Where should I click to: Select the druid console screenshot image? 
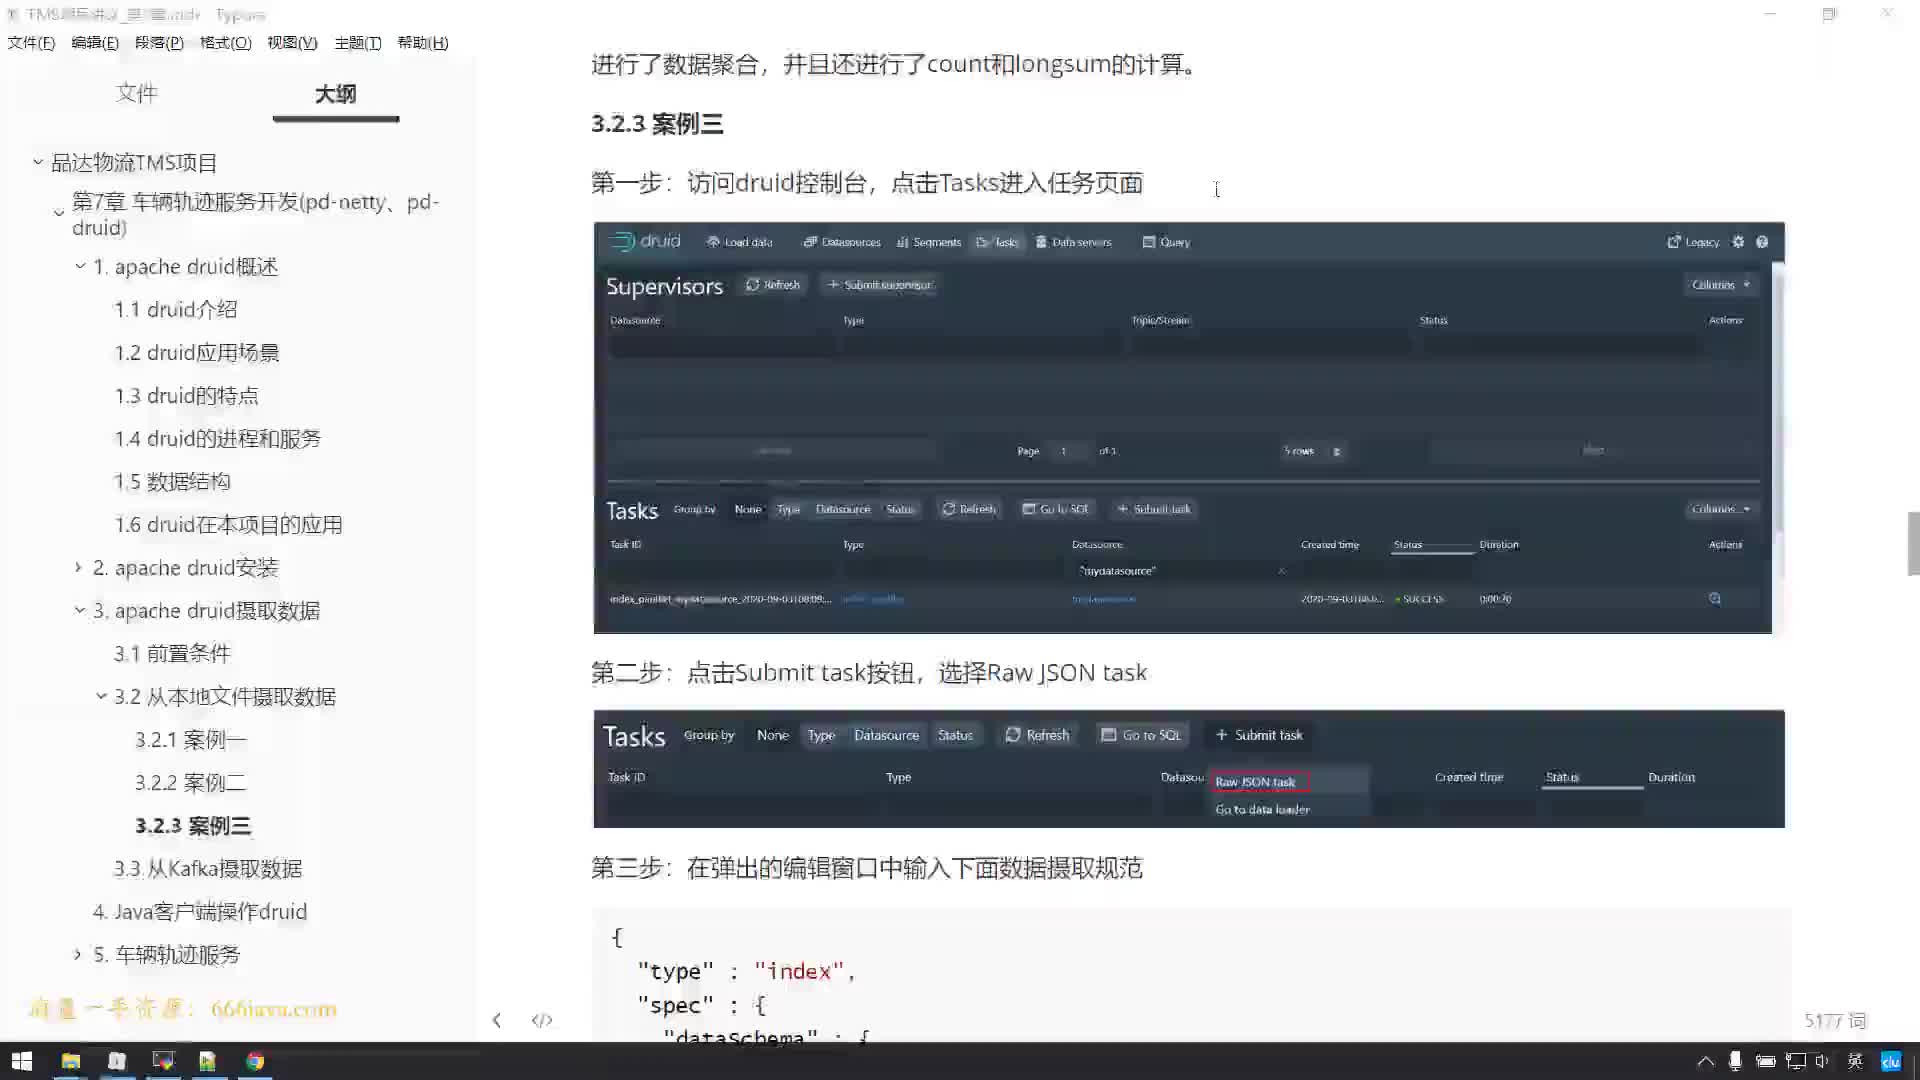pos(1189,428)
